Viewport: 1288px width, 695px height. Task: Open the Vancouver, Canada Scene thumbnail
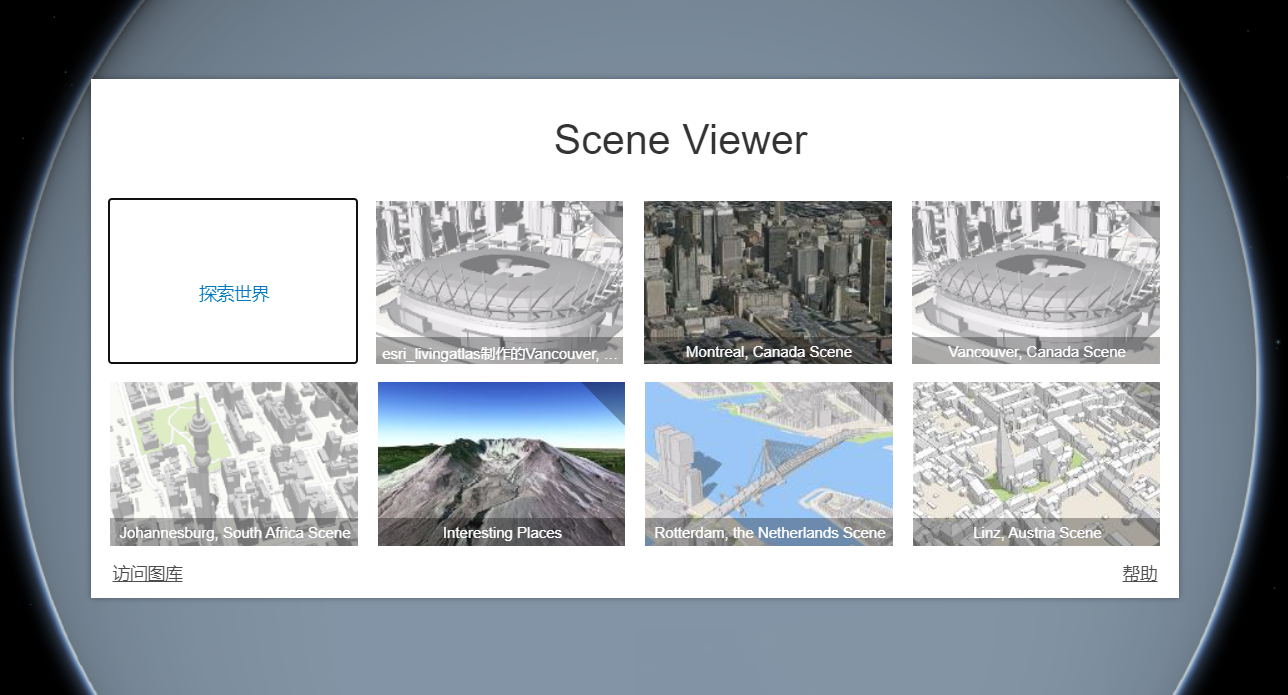pos(1036,282)
